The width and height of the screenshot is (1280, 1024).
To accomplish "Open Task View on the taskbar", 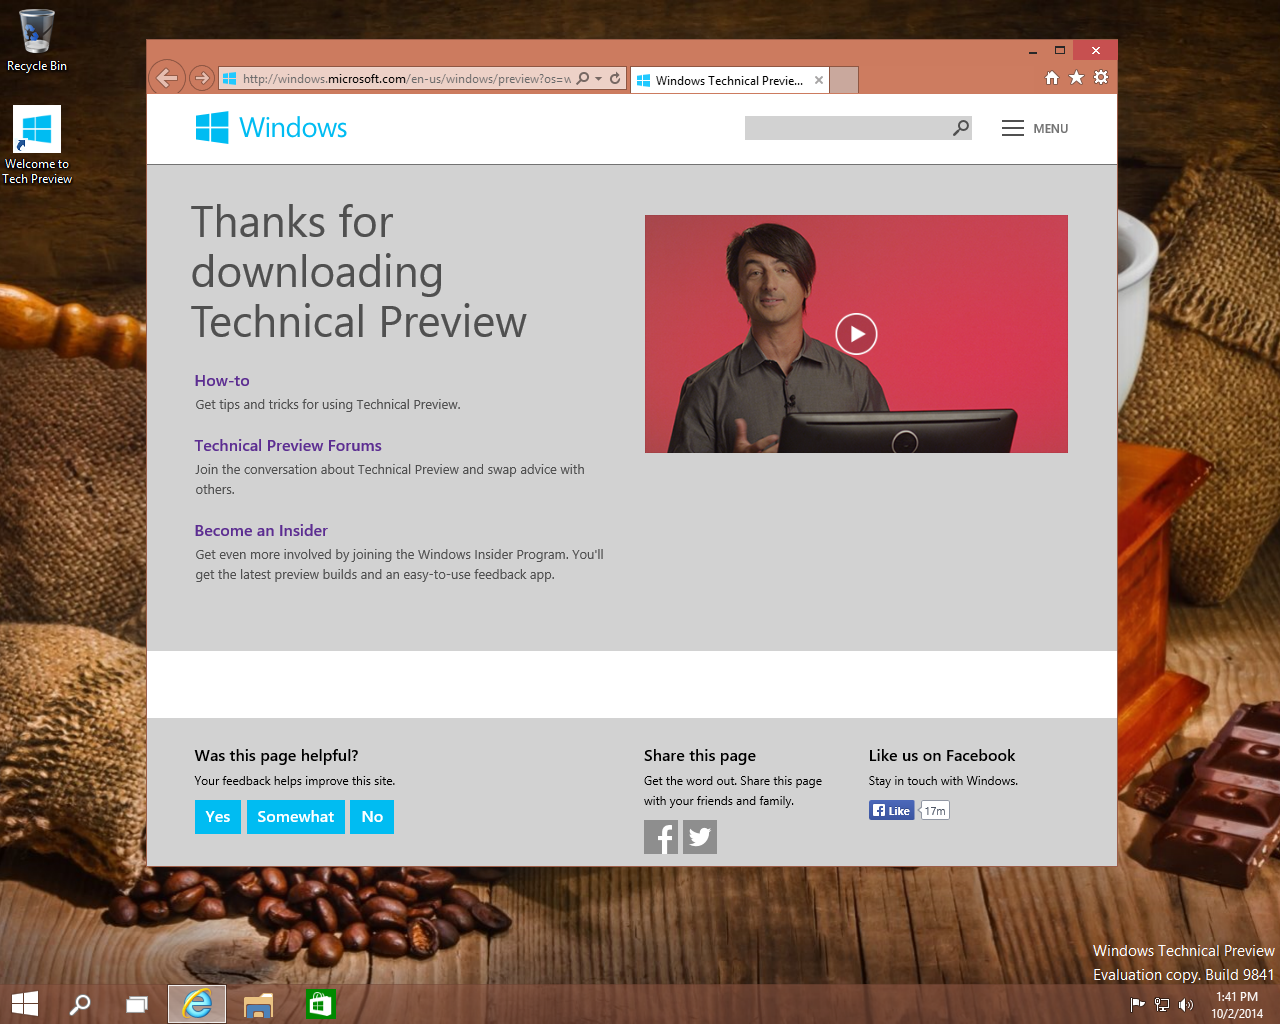I will pos(137,1004).
